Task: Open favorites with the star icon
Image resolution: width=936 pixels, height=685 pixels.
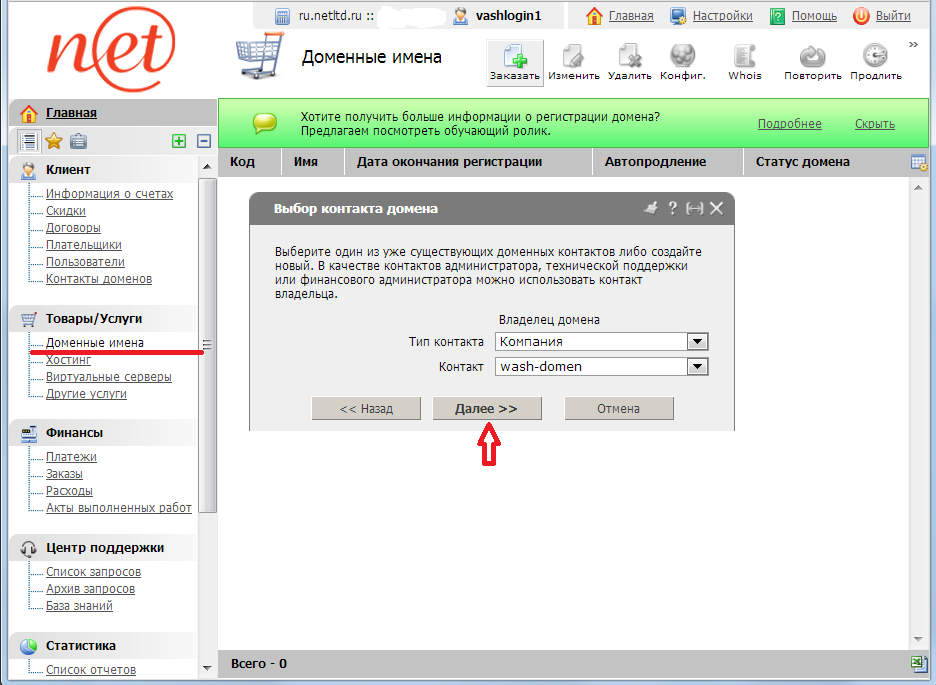Action: coord(54,141)
